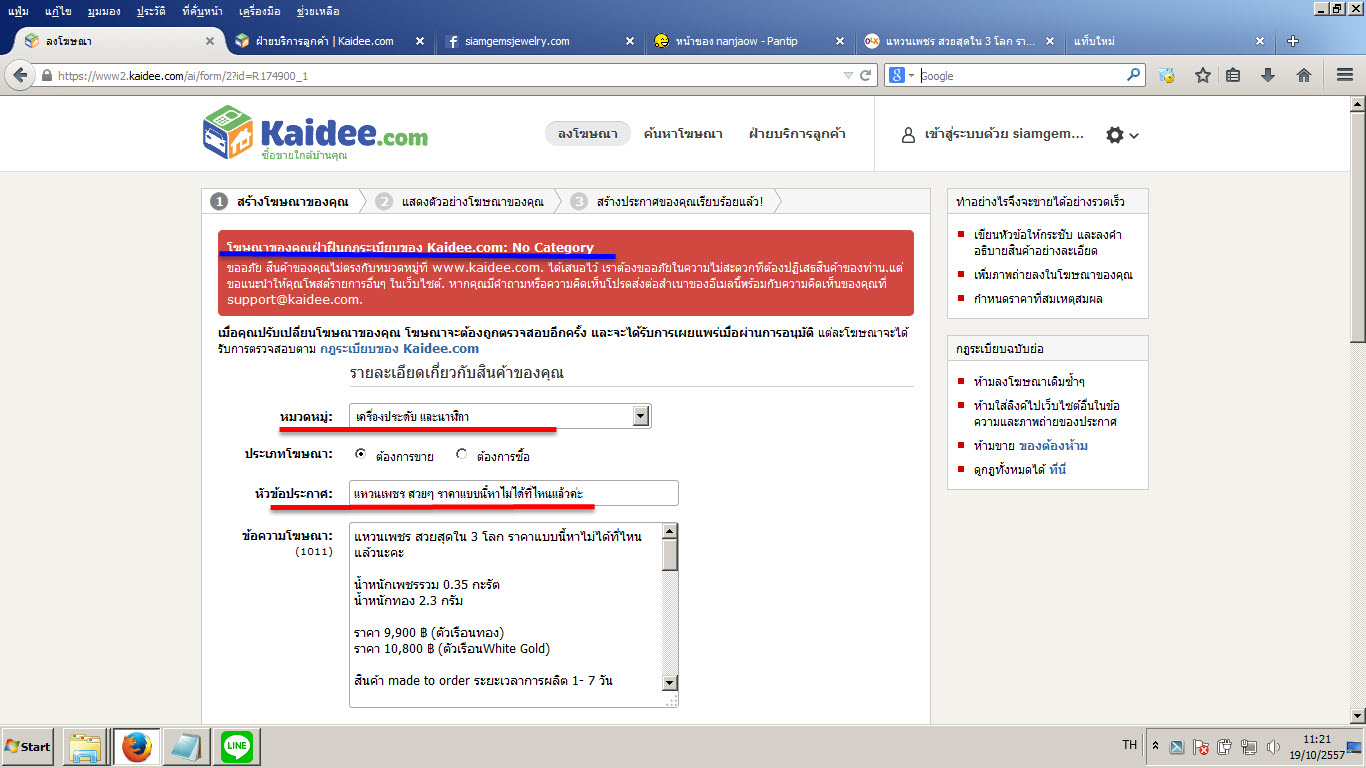Image resolution: width=1366 pixels, height=768 pixels.
Task: Click ฝ่ายบริการลูกค้า in header
Action: [797, 133]
